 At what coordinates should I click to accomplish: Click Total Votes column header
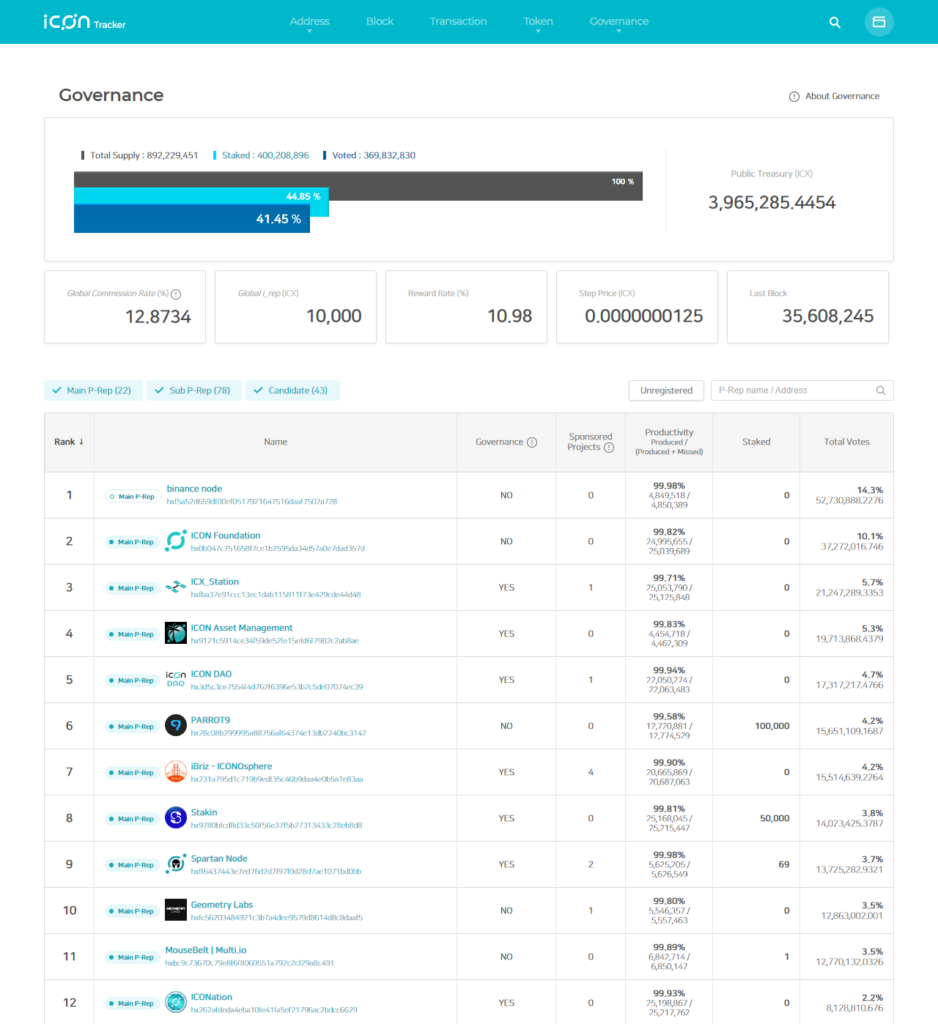(x=847, y=442)
